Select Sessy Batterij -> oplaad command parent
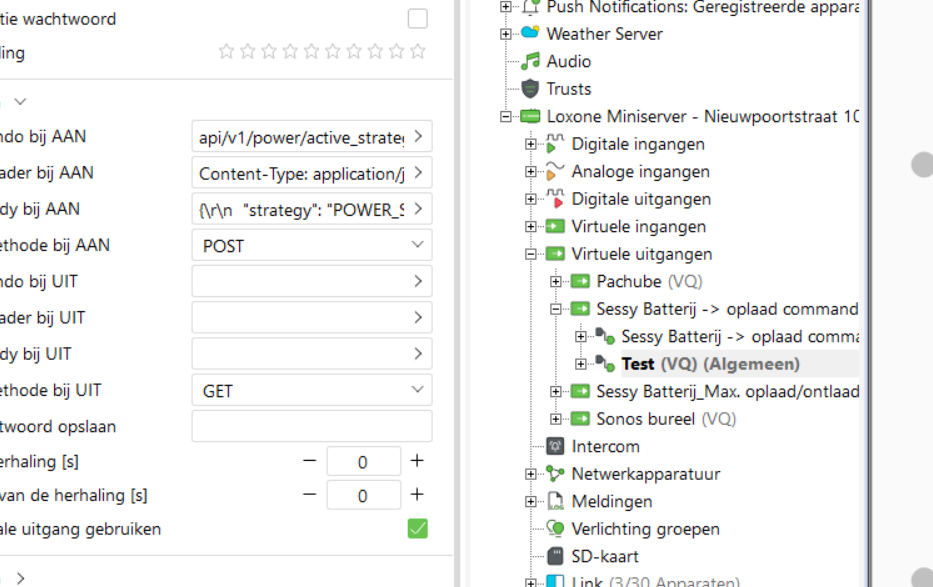The image size is (933, 587). point(727,309)
